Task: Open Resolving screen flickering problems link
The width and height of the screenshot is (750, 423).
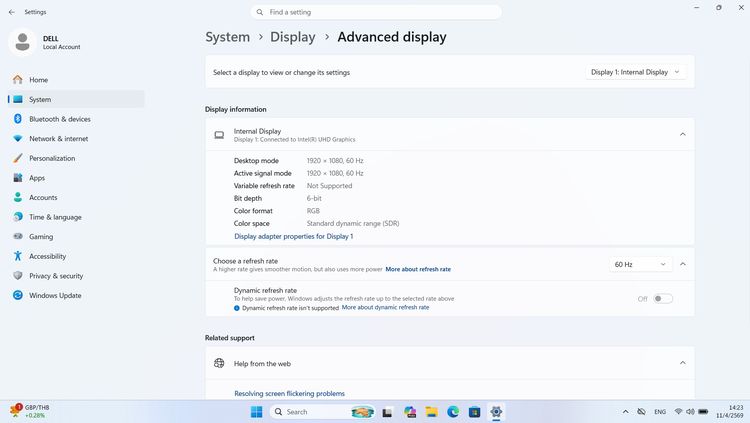Action: point(289,393)
